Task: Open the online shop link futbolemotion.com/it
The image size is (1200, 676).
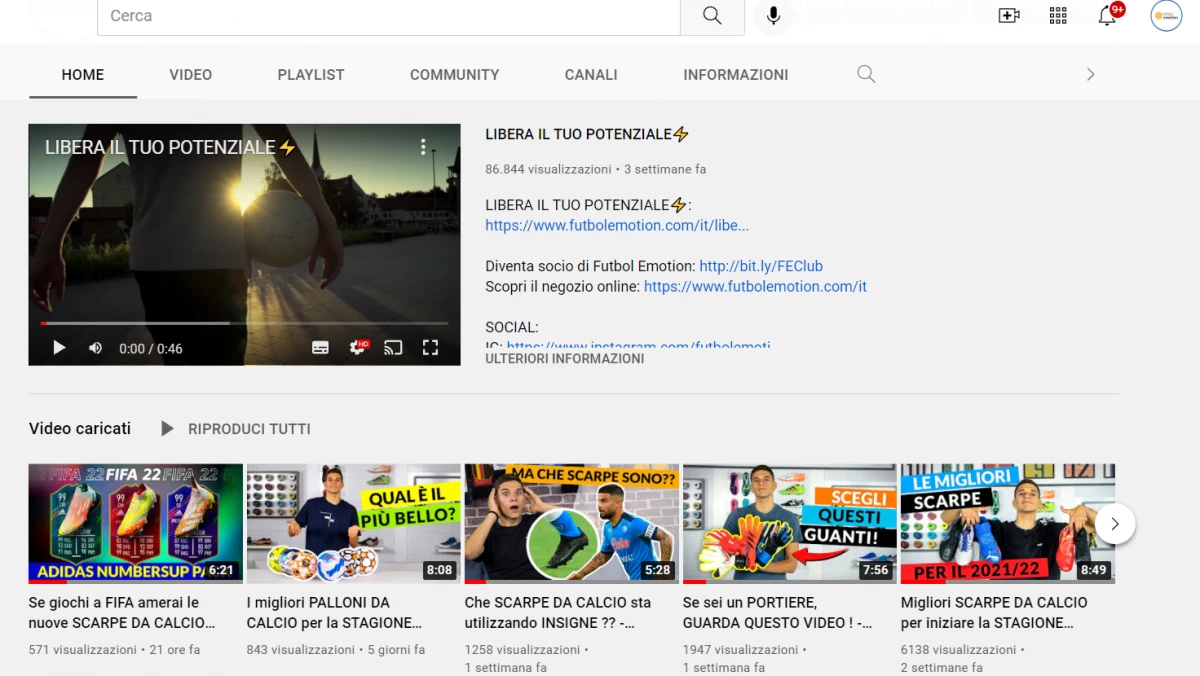Action: point(755,286)
